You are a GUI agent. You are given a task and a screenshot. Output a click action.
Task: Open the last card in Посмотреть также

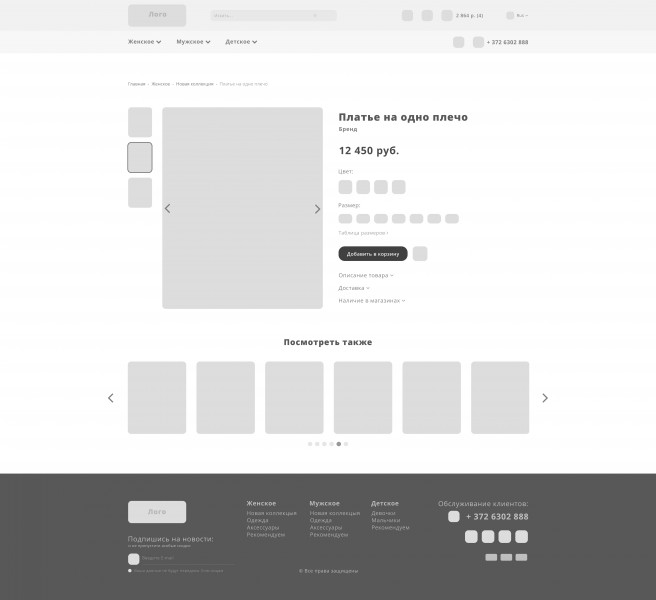coord(500,398)
